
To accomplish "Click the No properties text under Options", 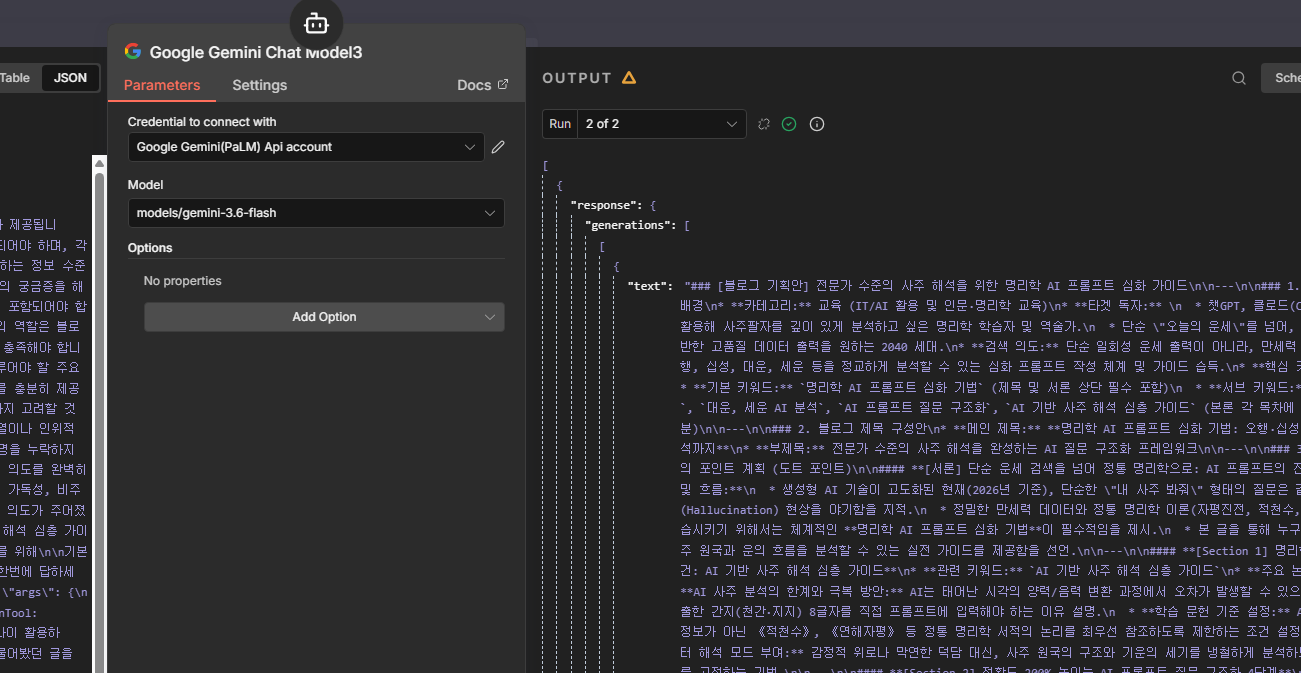I will point(183,281).
